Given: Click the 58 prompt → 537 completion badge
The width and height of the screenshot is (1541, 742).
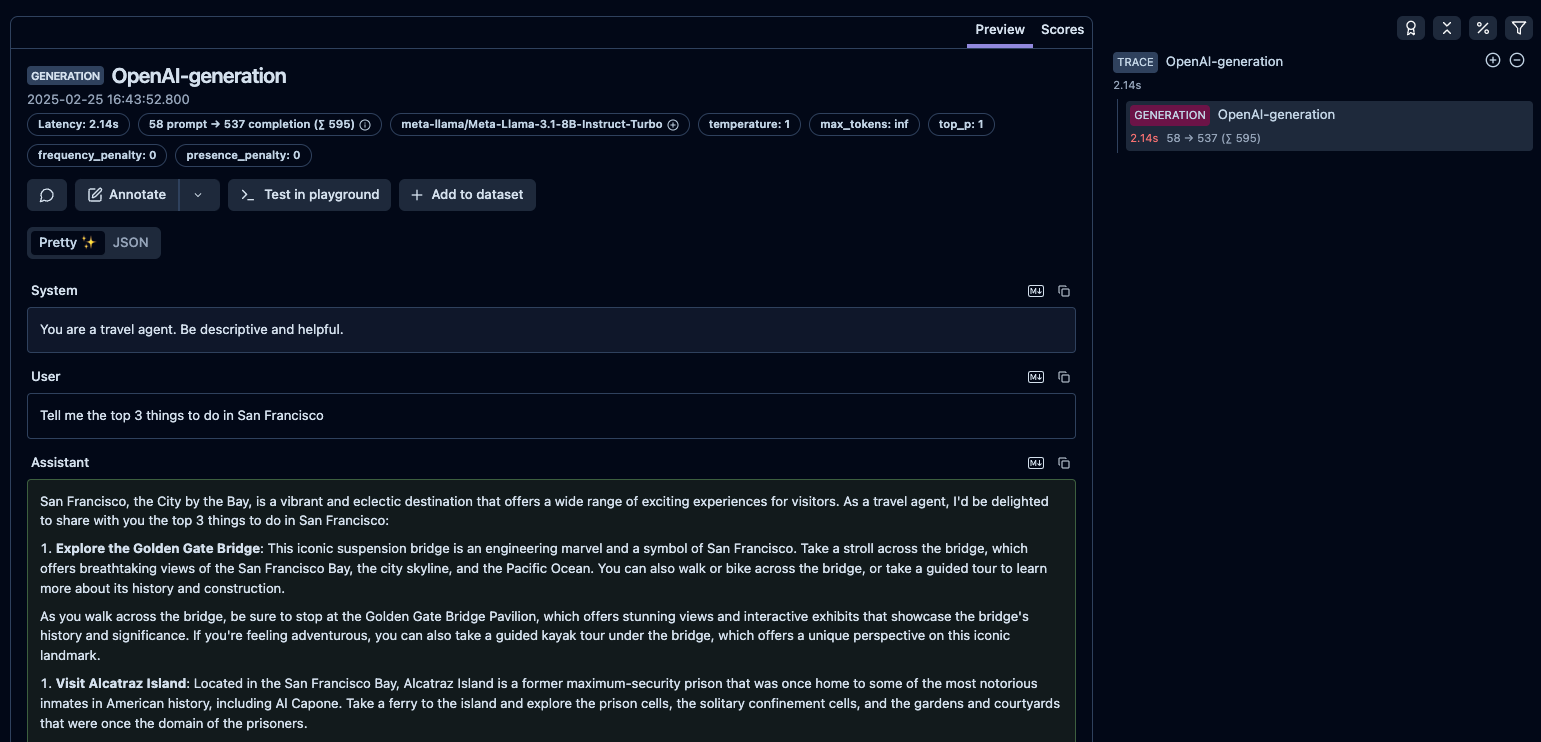Looking at the screenshot, I should (259, 125).
